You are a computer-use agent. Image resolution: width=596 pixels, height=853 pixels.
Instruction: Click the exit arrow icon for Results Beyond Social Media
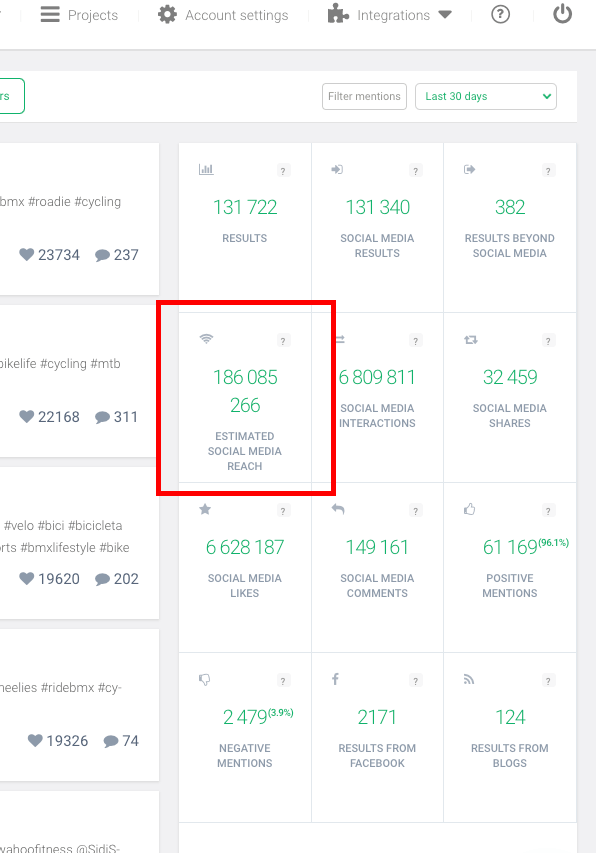point(470,170)
